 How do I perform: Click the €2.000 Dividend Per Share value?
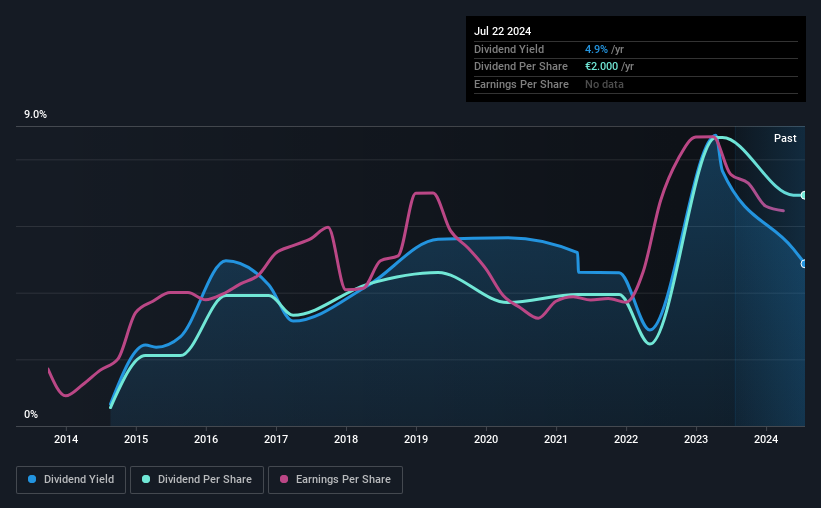pos(602,67)
